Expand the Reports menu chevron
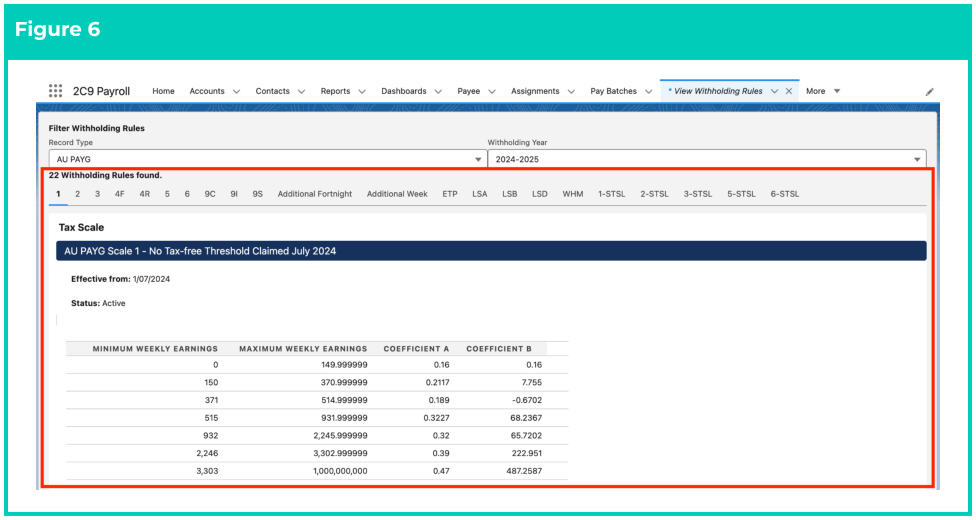The width and height of the screenshot is (976, 520). pyautogui.click(x=362, y=92)
